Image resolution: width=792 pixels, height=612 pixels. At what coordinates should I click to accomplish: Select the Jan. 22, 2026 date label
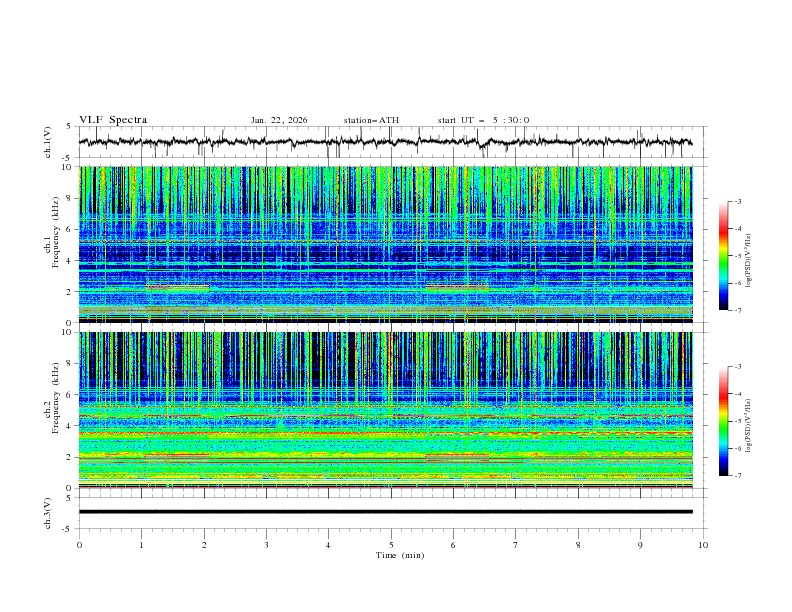point(279,120)
